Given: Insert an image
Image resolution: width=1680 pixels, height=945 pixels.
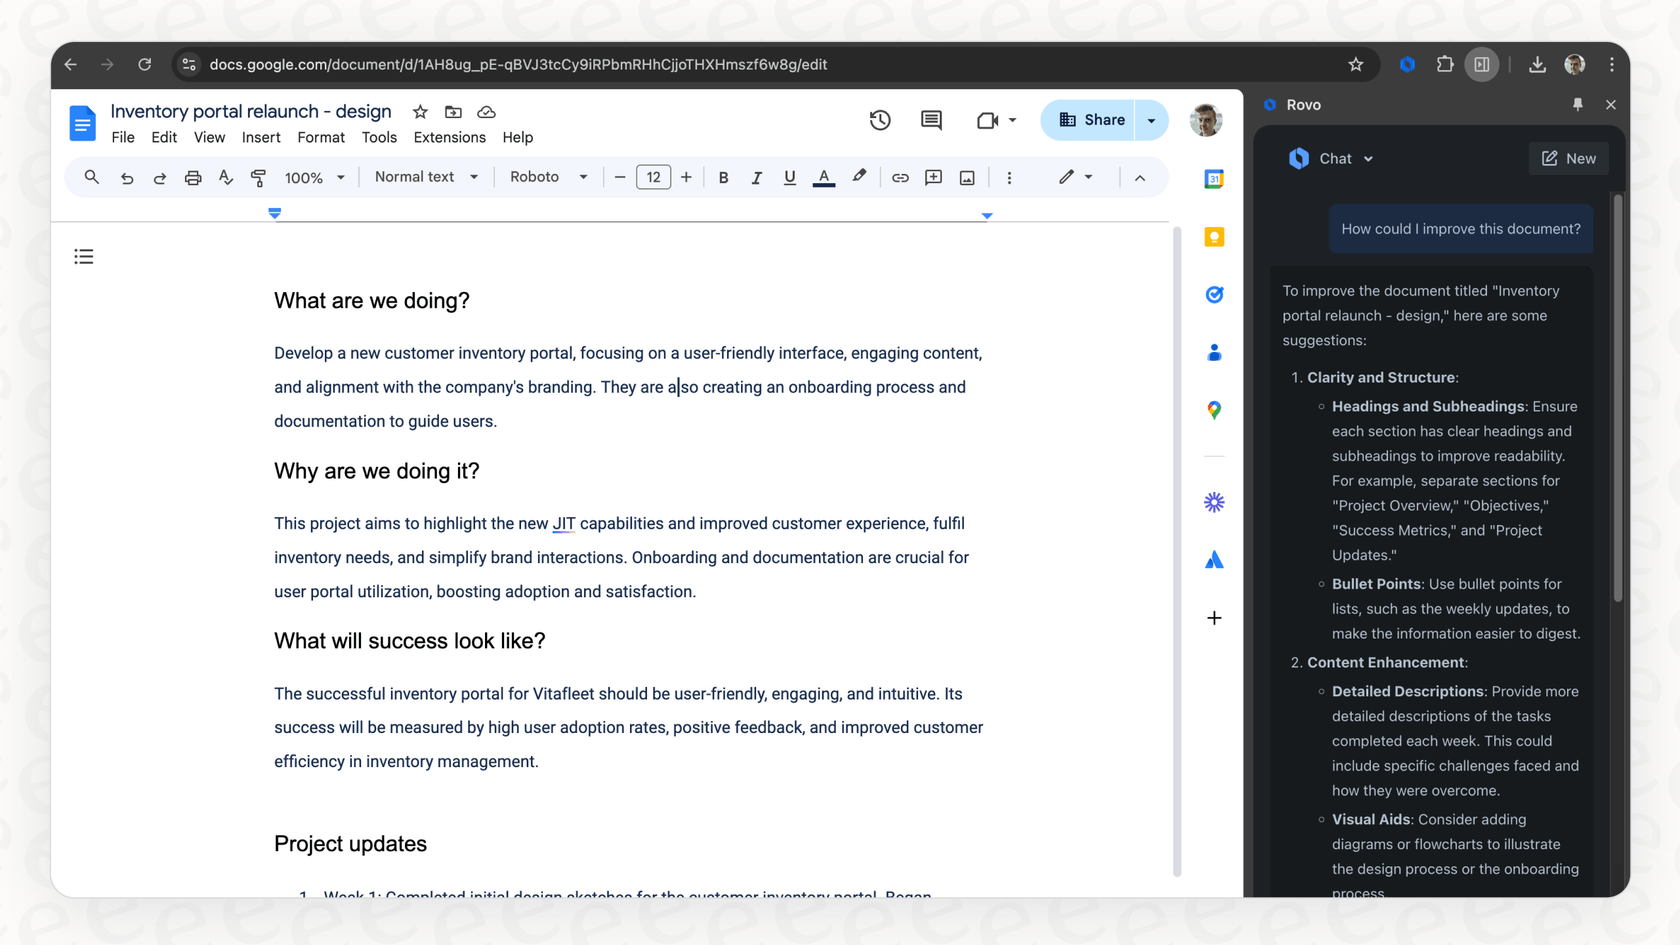Looking at the screenshot, I should coord(966,177).
